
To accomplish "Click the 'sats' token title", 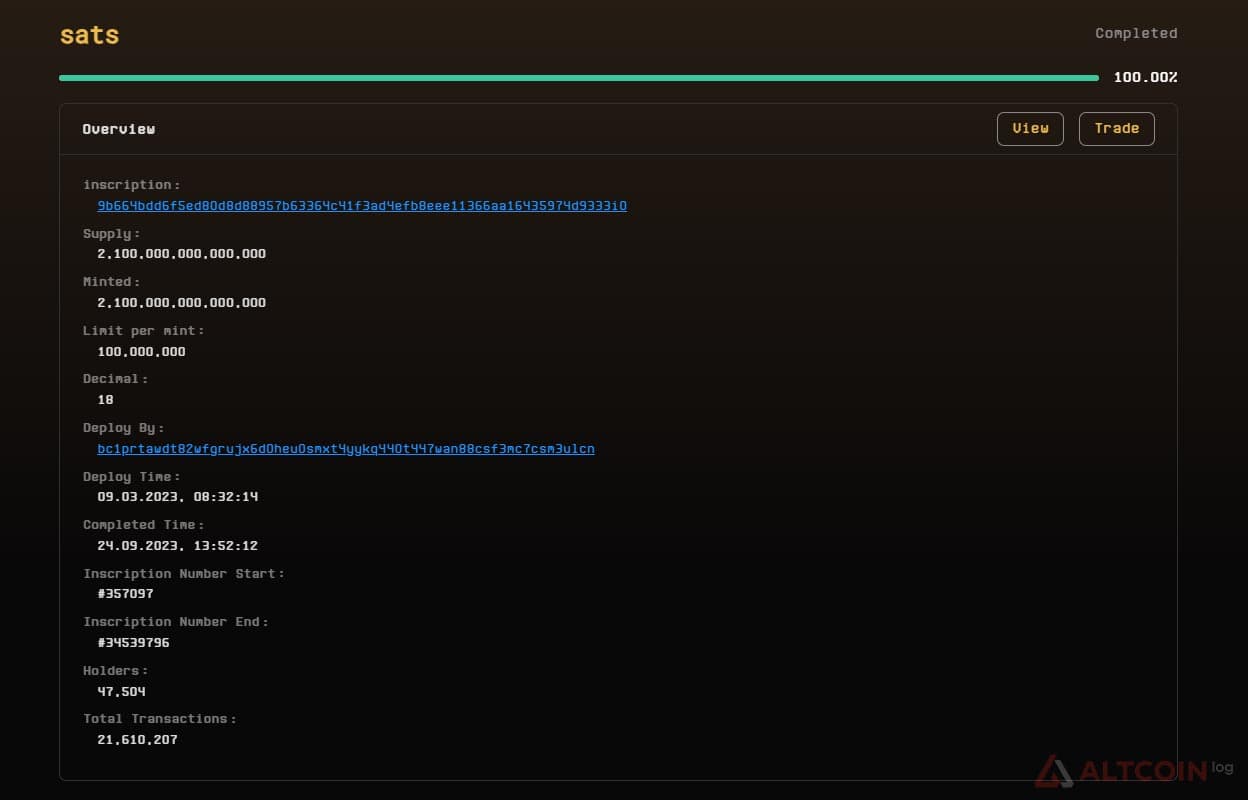I will 89,35.
